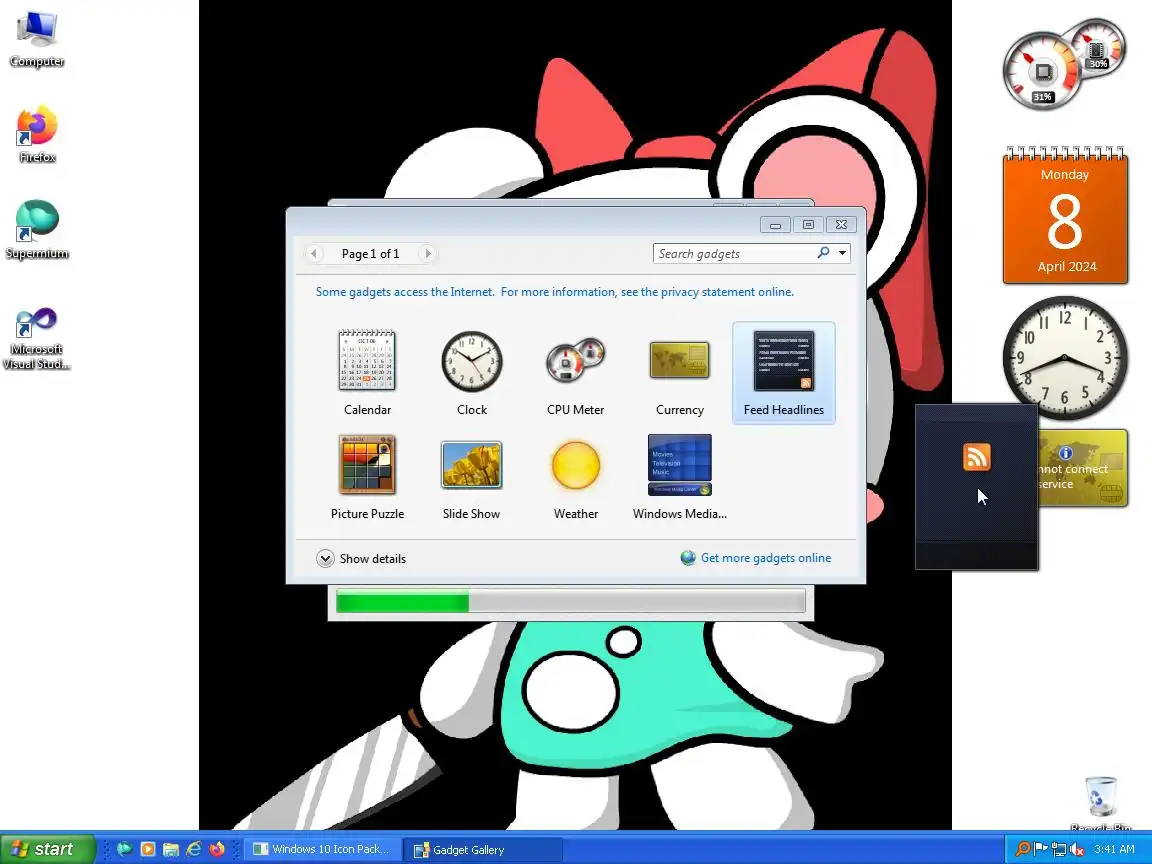Open the folder icon in quick launch

170,849
